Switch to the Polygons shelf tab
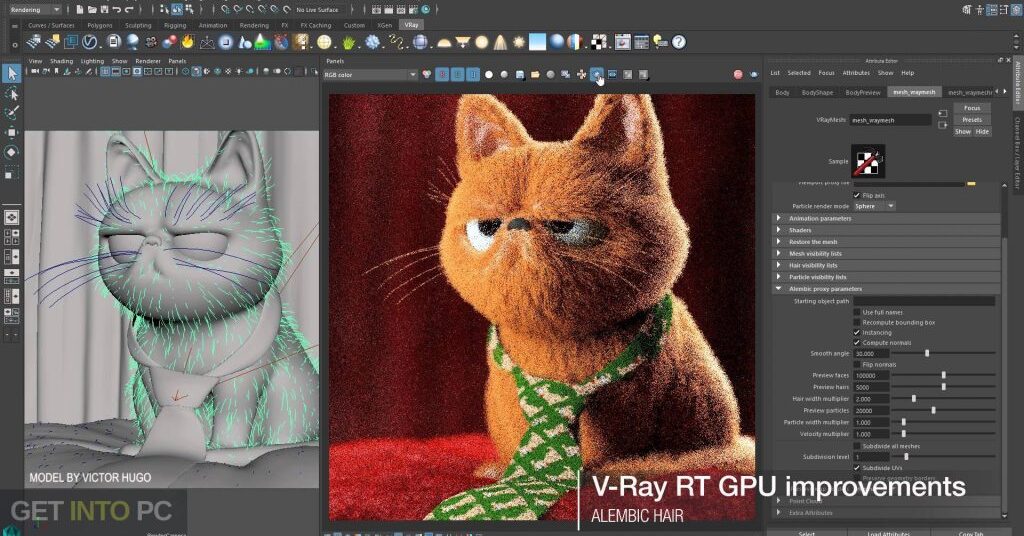1024x536 pixels. 99,25
